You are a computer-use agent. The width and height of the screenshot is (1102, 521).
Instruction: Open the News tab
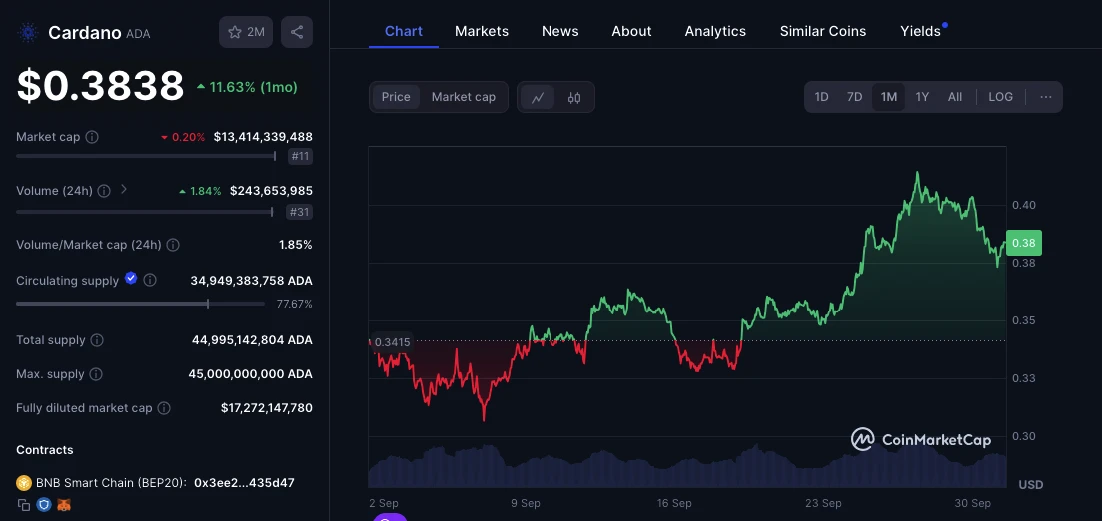560,32
